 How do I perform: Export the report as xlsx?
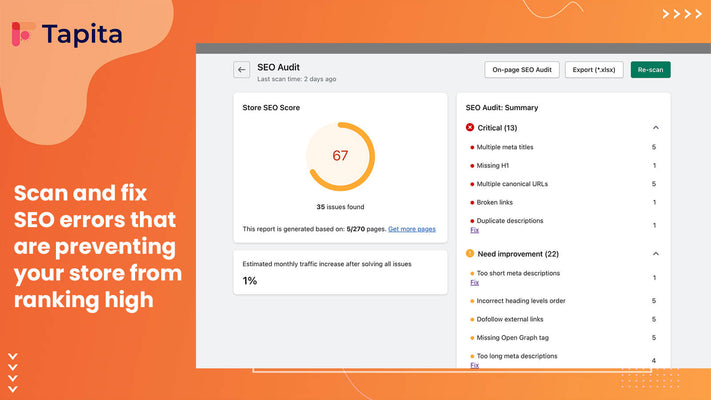click(x=594, y=70)
